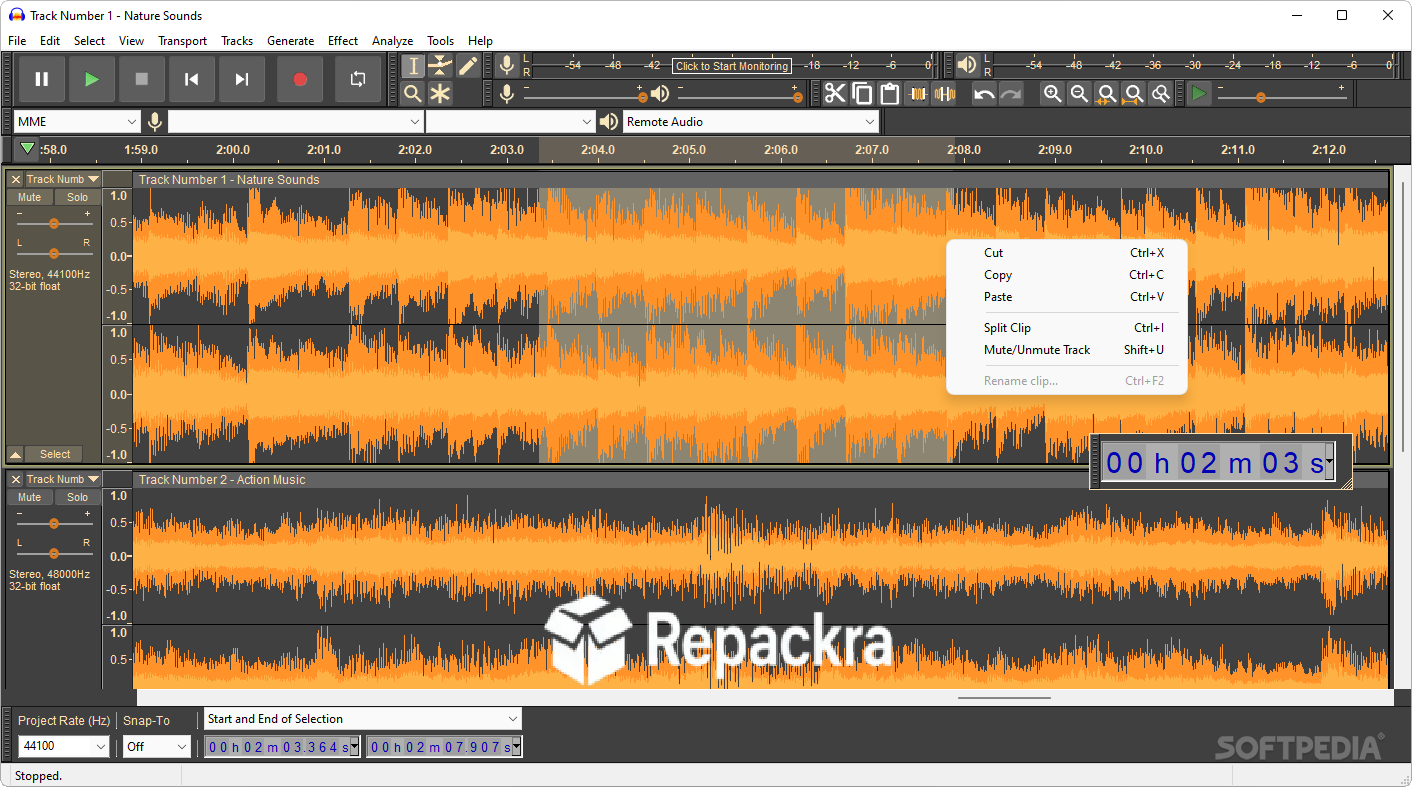Click the Redo arrow icon

[x=1012, y=94]
